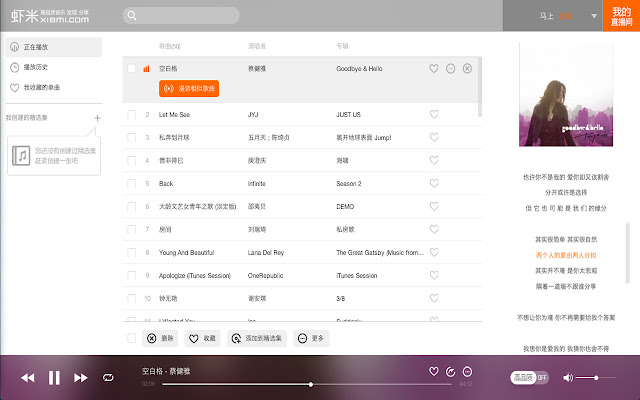Click the favorite button below the list
The height and width of the screenshot is (400, 640).
202,338
